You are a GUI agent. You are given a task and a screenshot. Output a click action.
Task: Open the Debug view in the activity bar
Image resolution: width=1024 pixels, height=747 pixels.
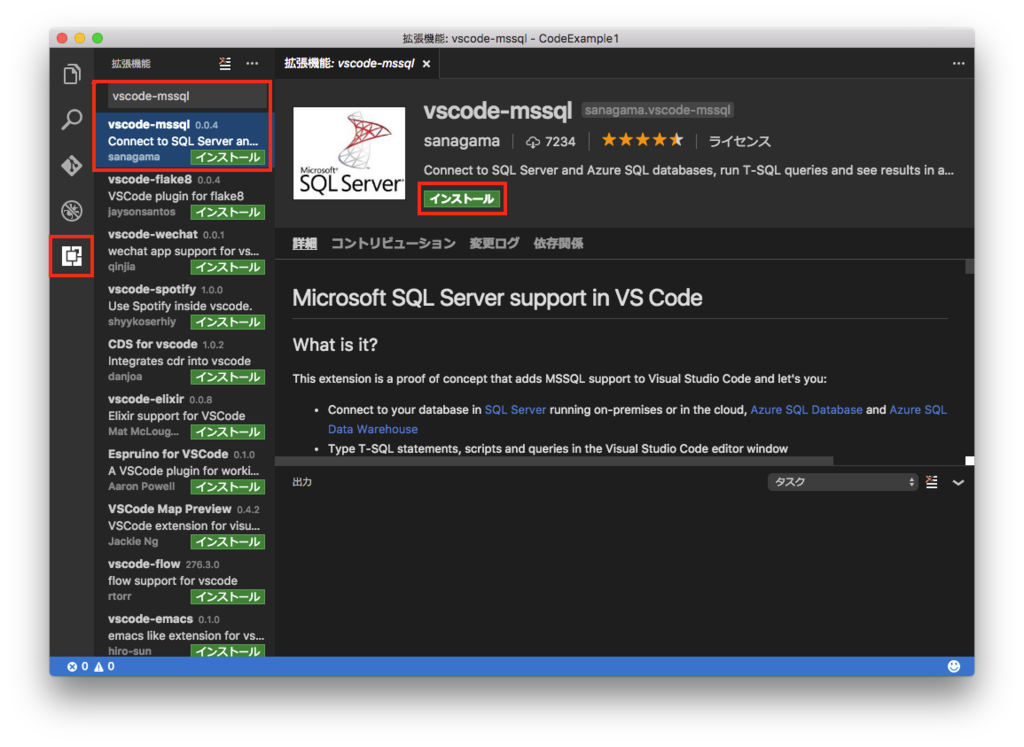tap(72, 211)
